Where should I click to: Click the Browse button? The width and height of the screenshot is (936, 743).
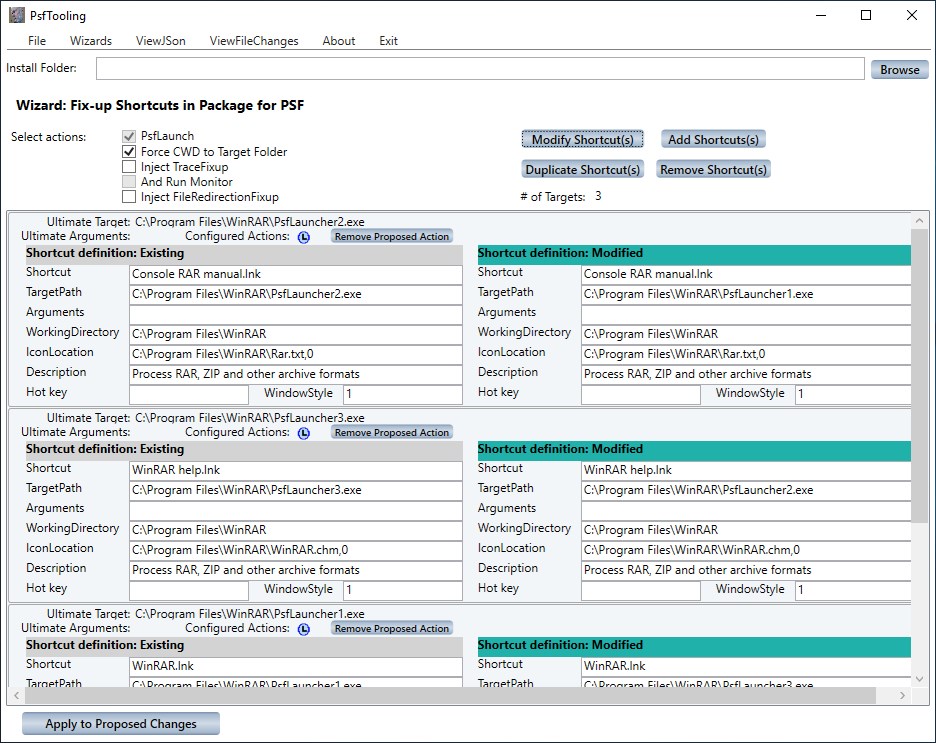tap(900, 69)
